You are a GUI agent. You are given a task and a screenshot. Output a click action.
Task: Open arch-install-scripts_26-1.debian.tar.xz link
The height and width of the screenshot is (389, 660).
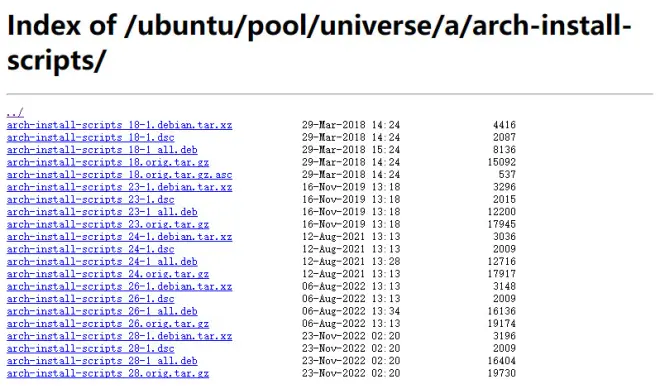pyautogui.click(x=120, y=287)
